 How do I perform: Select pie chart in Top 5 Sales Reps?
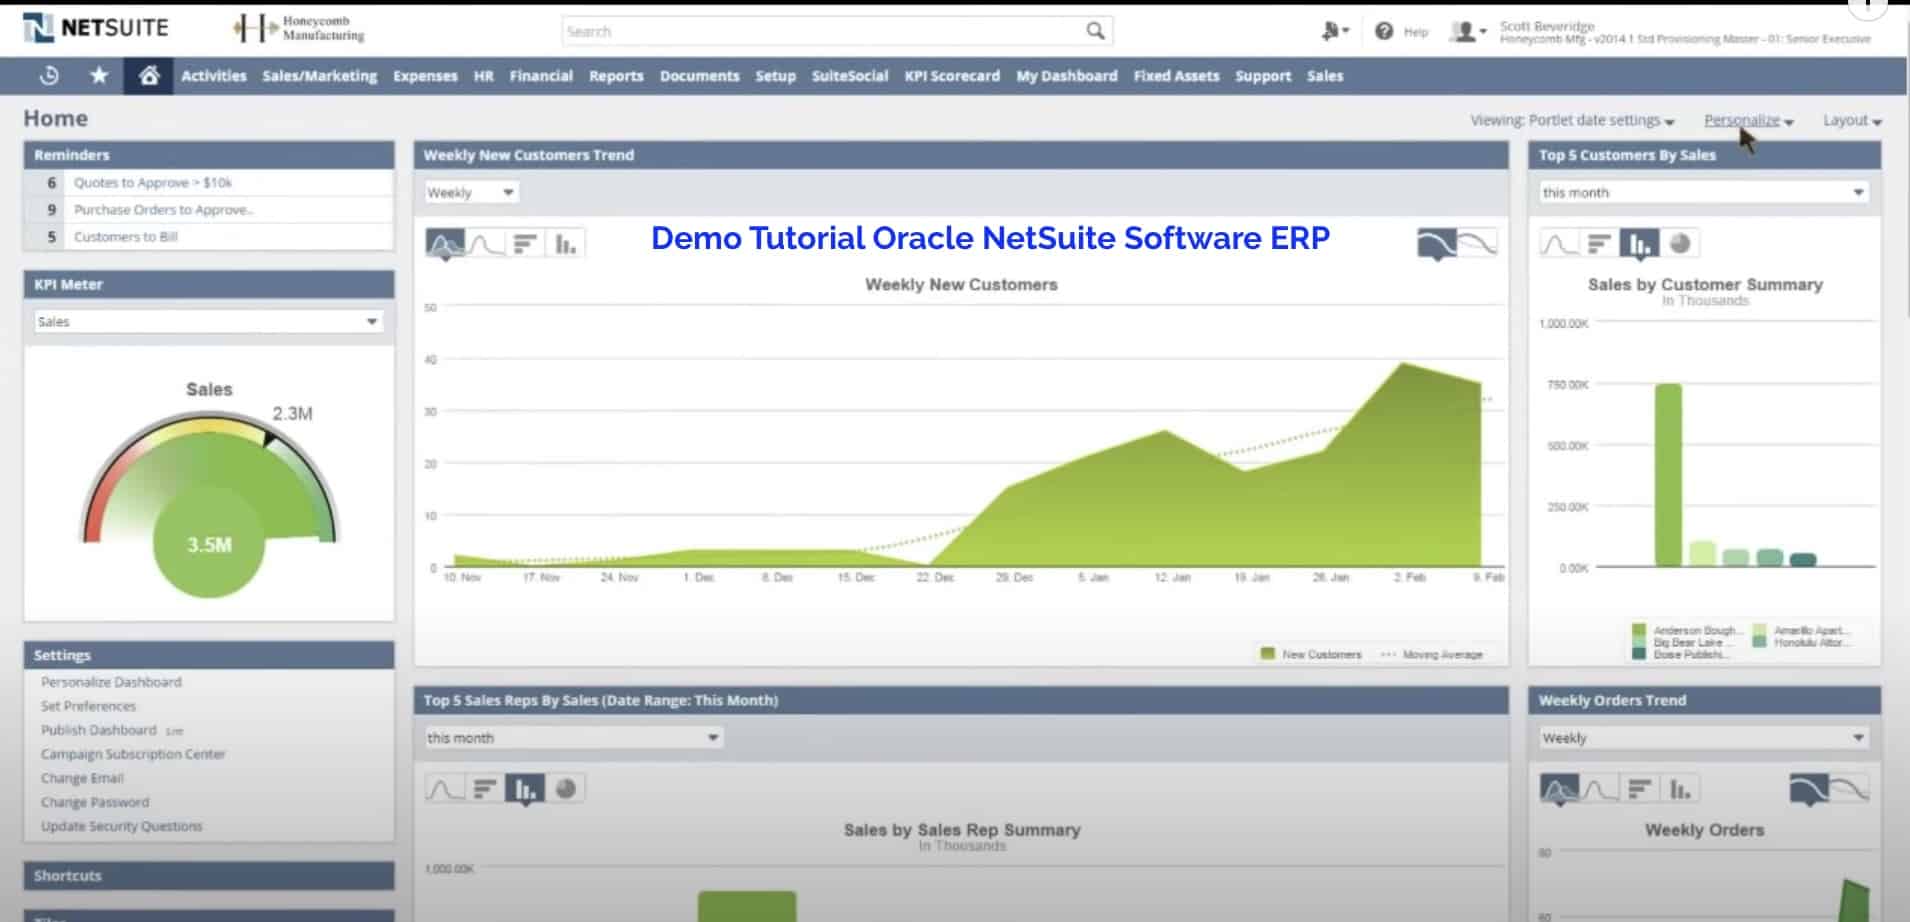[566, 789]
